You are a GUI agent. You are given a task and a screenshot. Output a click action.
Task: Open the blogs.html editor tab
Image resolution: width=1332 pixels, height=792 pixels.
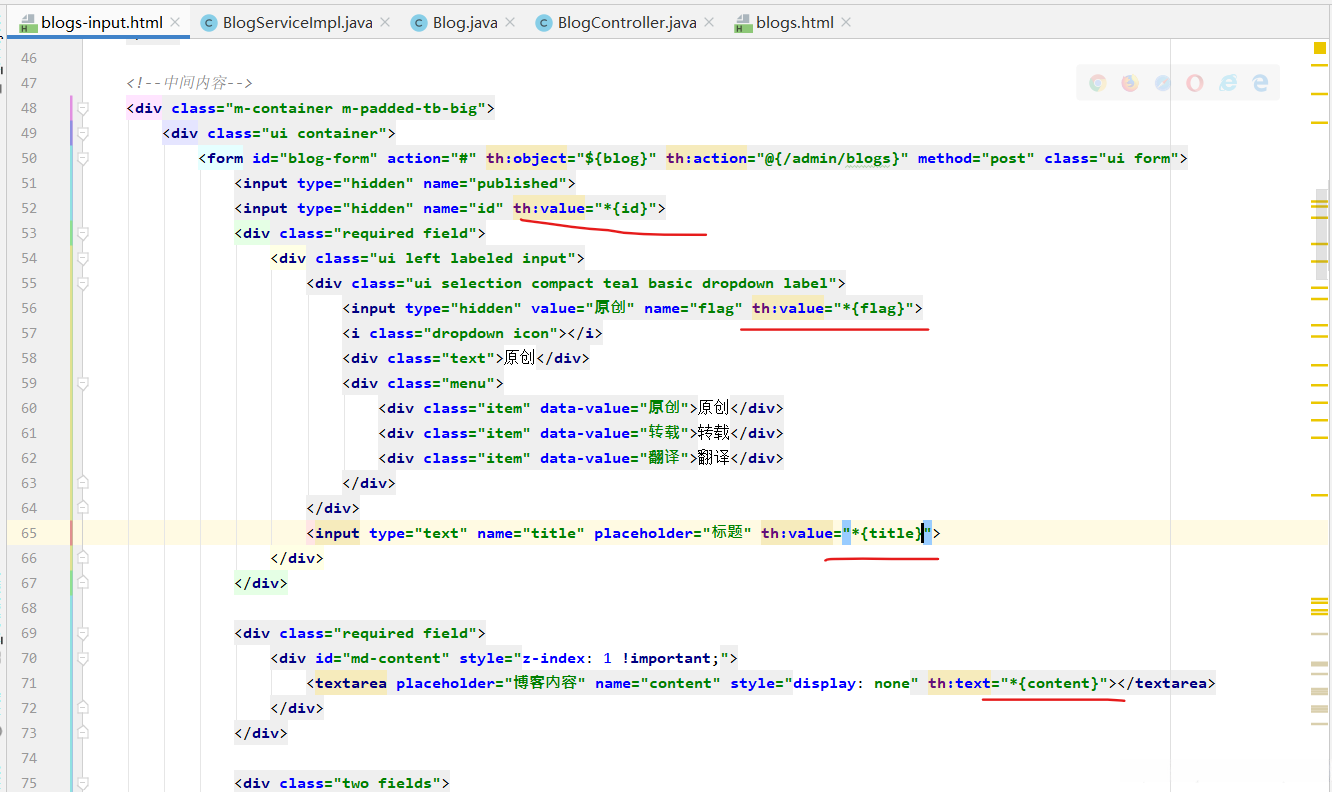(794, 22)
